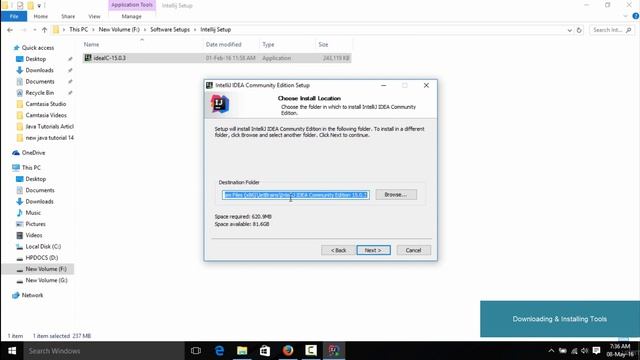The height and width of the screenshot is (360, 640).
Task: Open pinned Downloads under Quick access
Action: point(39,70)
